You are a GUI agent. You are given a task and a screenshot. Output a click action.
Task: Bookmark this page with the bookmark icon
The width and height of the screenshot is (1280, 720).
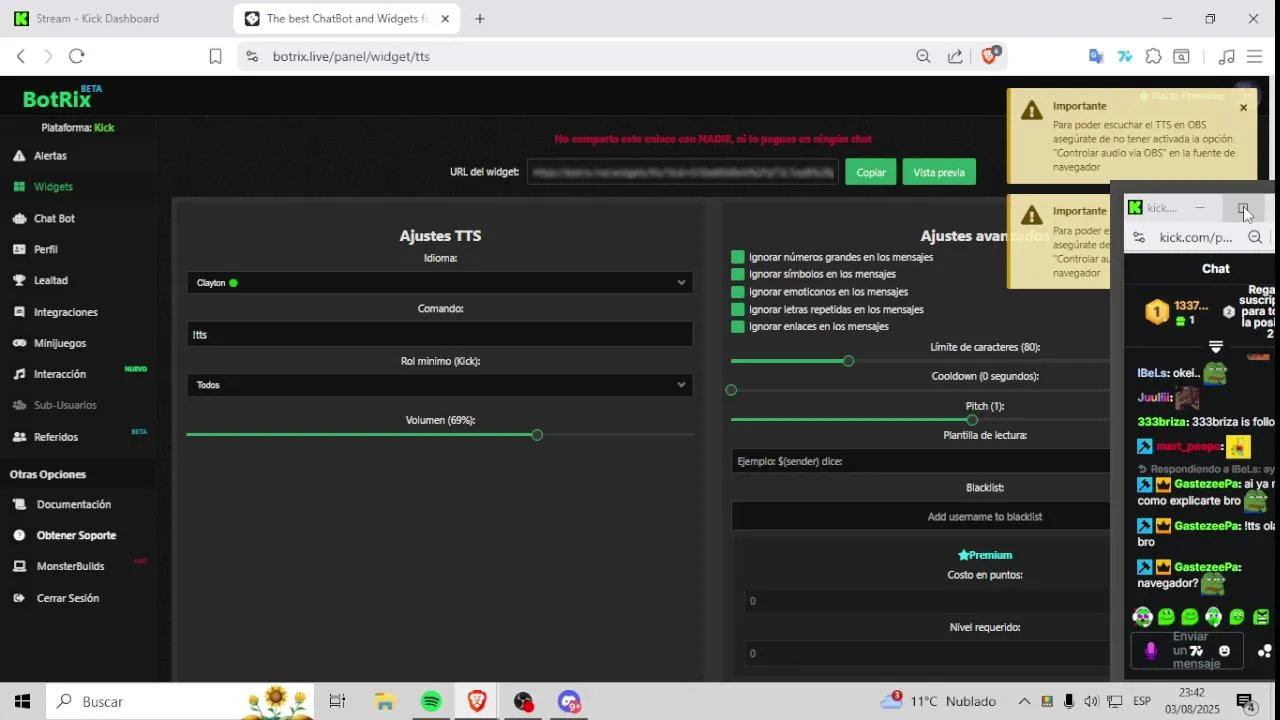tap(215, 57)
